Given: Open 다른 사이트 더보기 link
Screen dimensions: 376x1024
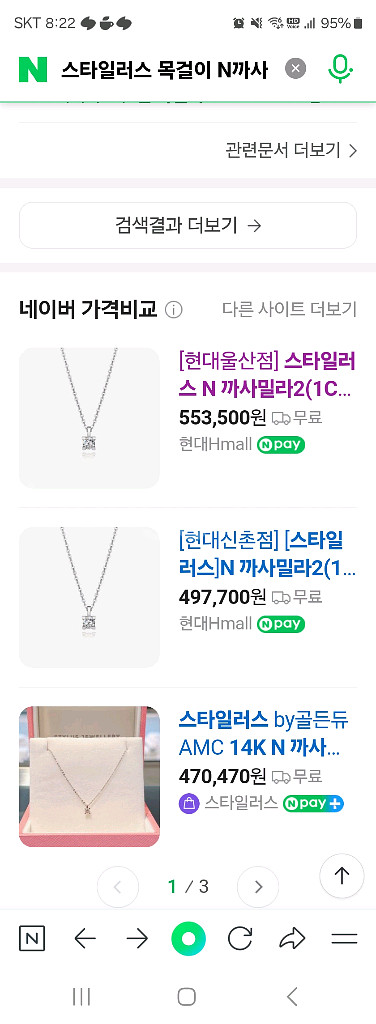Looking at the screenshot, I should (x=289, y=309).
